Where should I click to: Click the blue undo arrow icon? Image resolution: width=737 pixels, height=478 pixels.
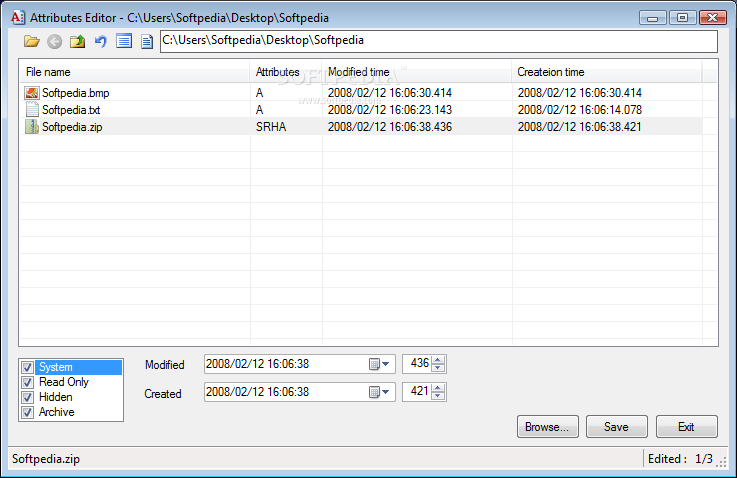(x=101, y=41)
